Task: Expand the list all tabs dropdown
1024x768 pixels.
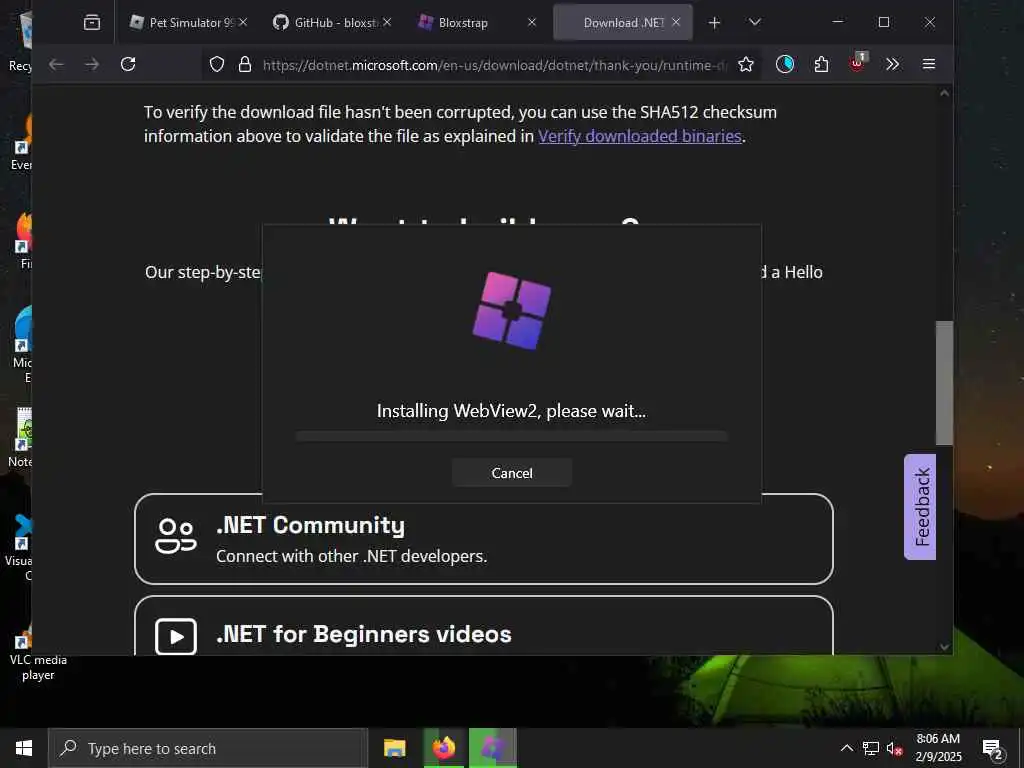Action: click(x=755, y=23)
